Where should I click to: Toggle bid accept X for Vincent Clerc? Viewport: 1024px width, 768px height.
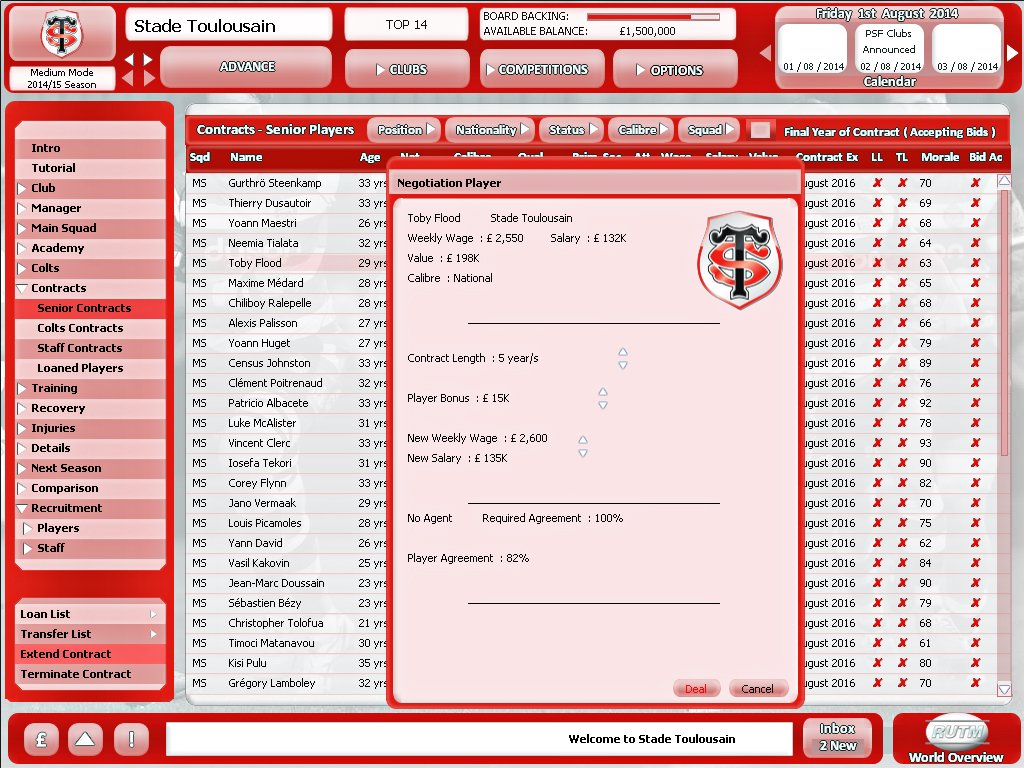pyautogui.click(x=976, y=443)
